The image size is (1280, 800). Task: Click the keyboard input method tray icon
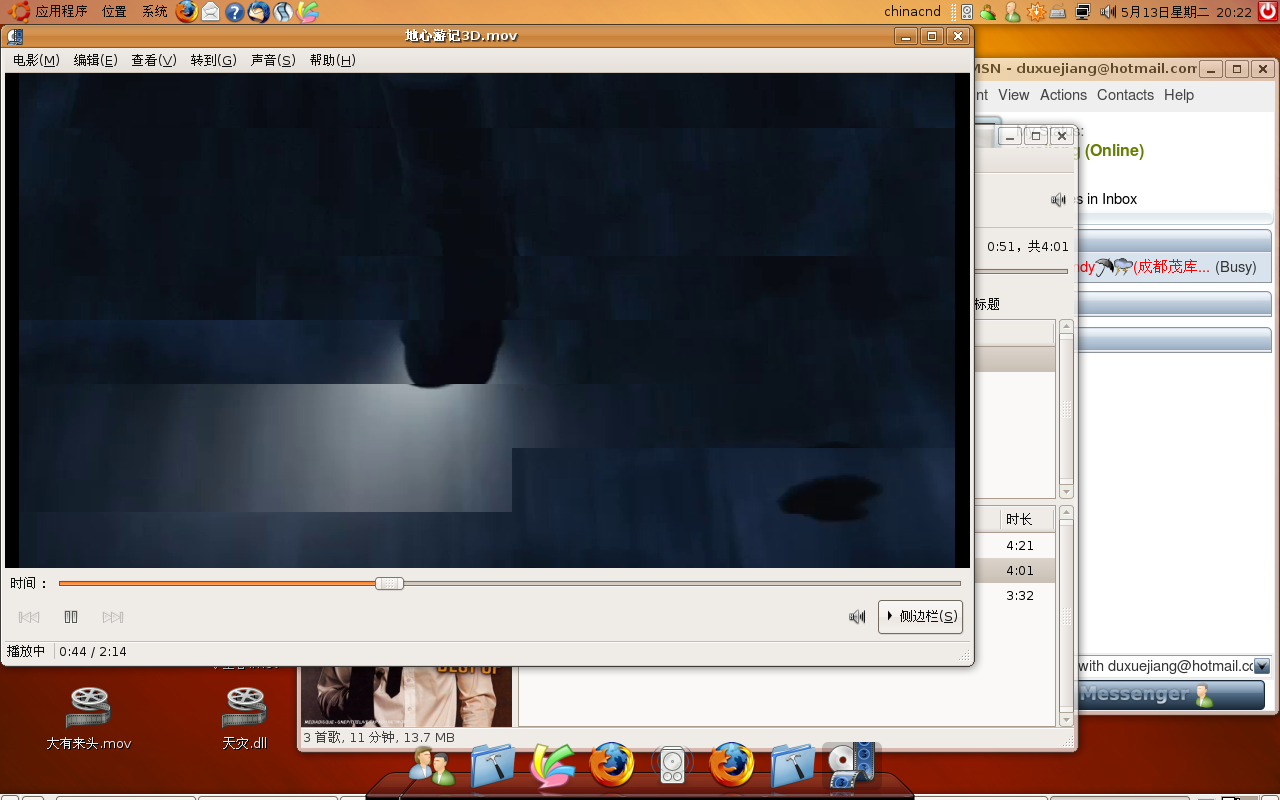pos(1058,12)
